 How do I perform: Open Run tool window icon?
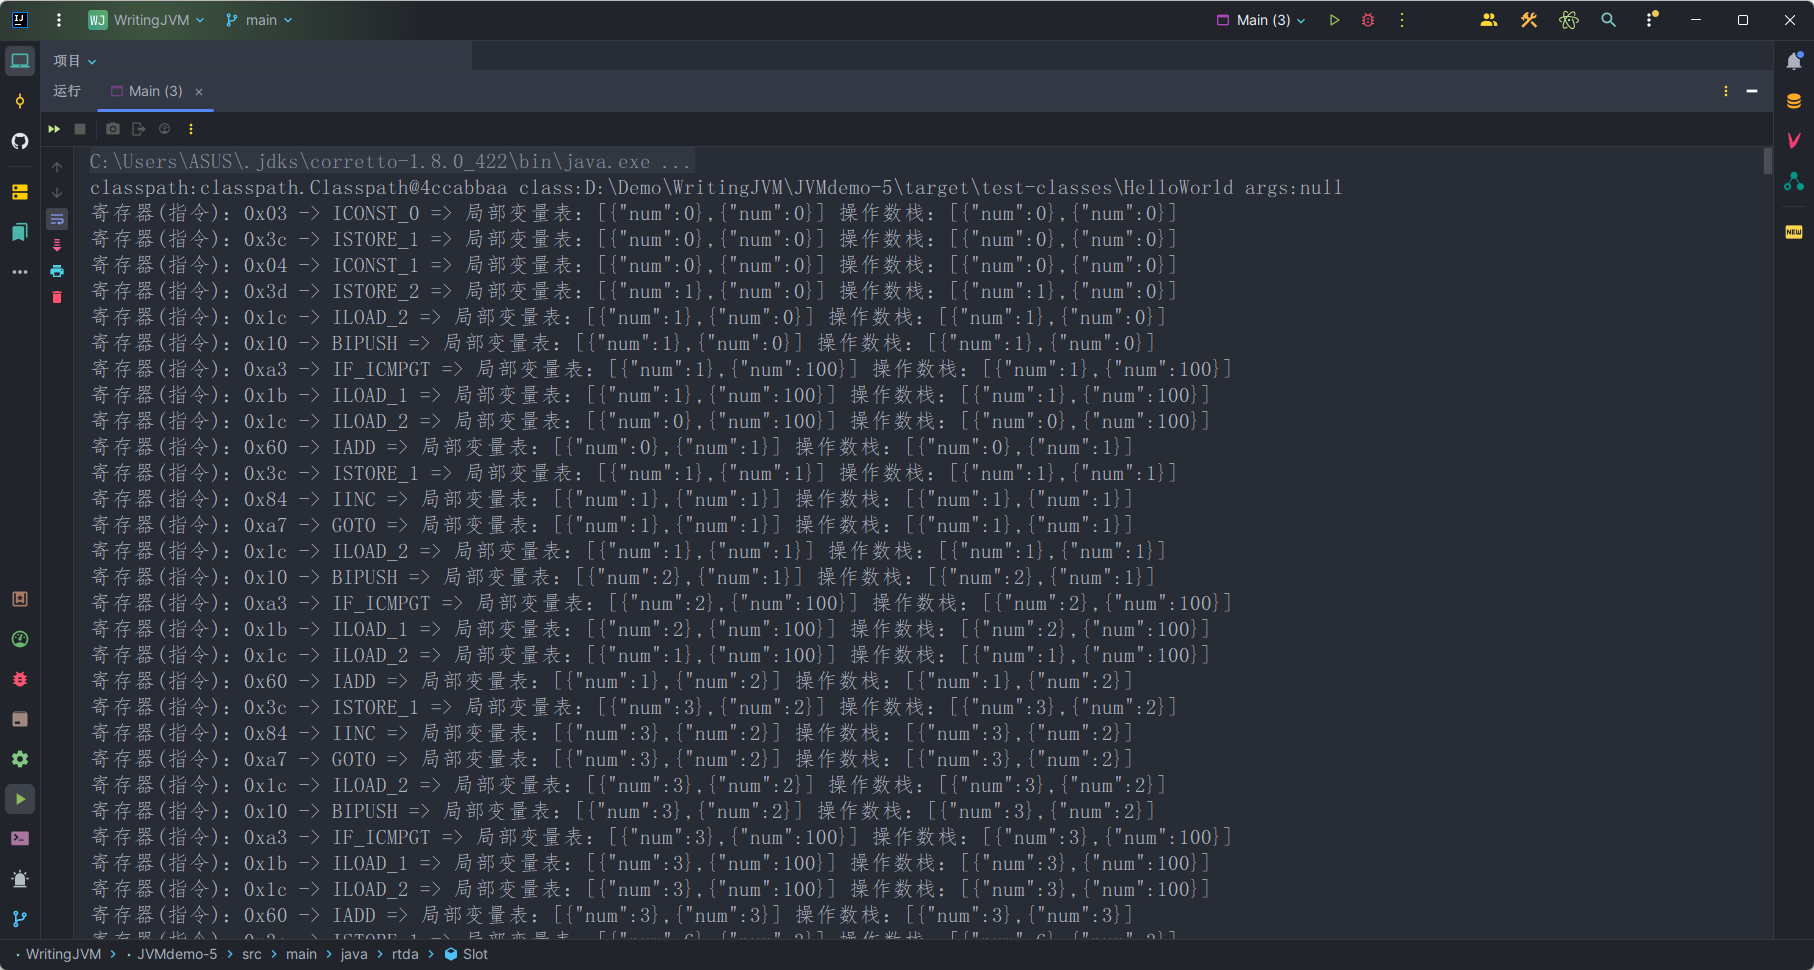[20, 799]
